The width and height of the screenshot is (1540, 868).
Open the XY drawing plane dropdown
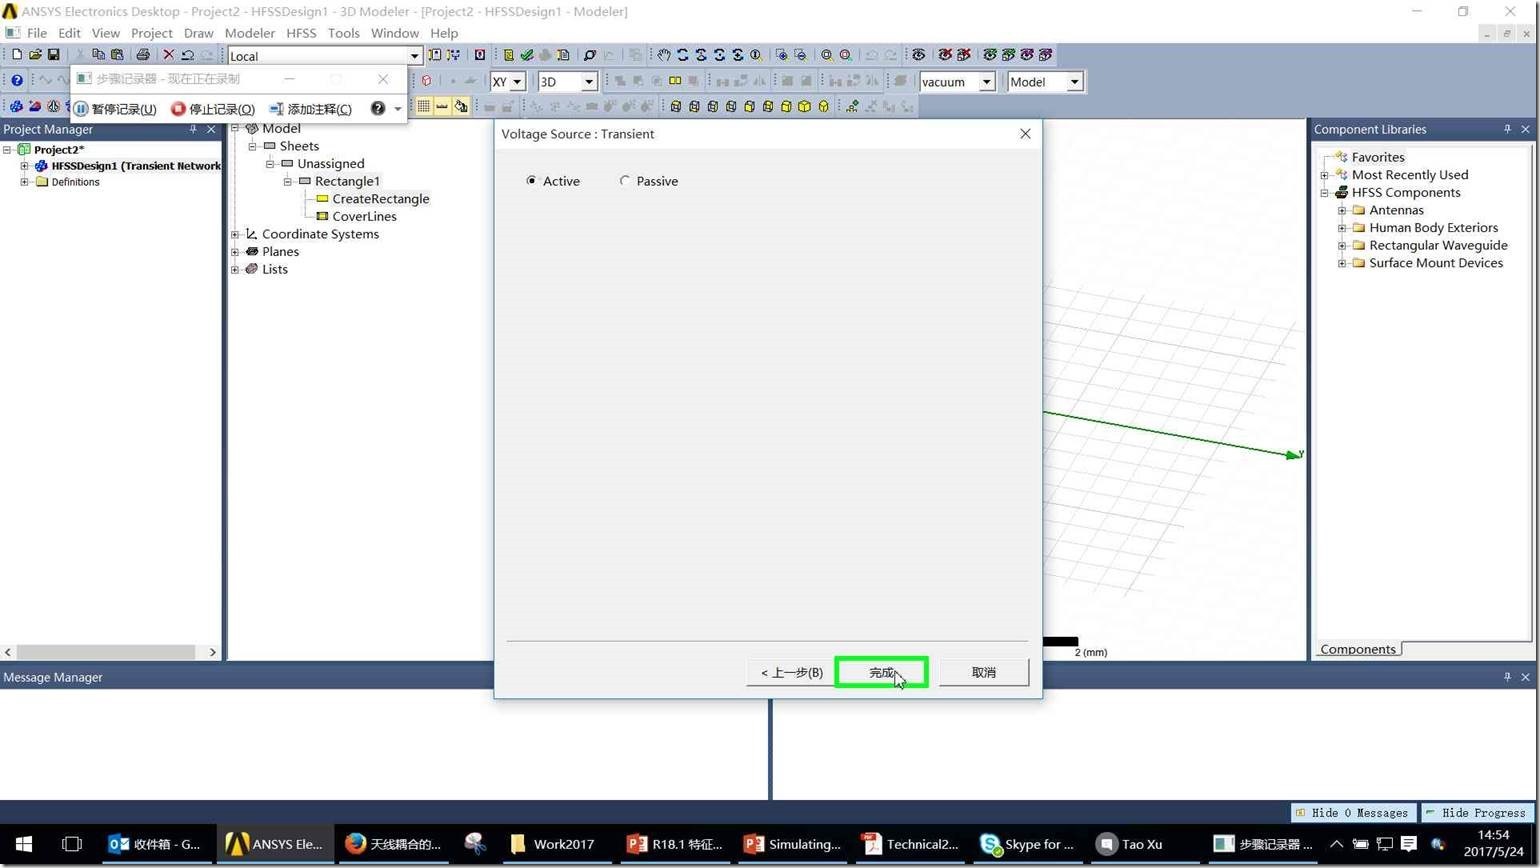pos(508,82)
